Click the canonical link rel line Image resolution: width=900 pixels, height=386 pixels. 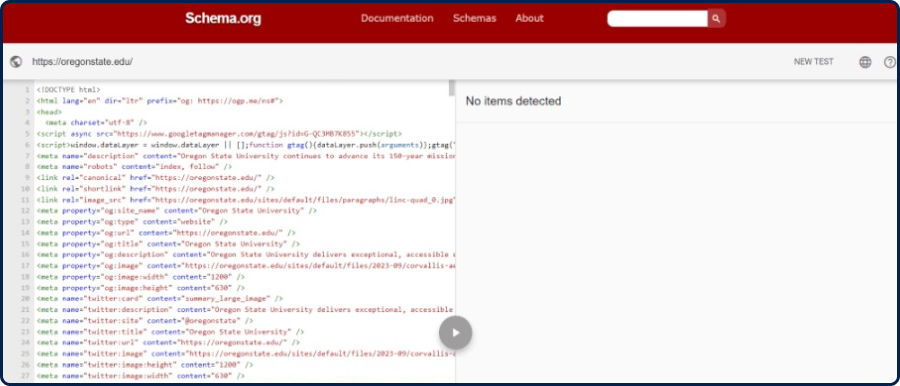tap(156, 178)
